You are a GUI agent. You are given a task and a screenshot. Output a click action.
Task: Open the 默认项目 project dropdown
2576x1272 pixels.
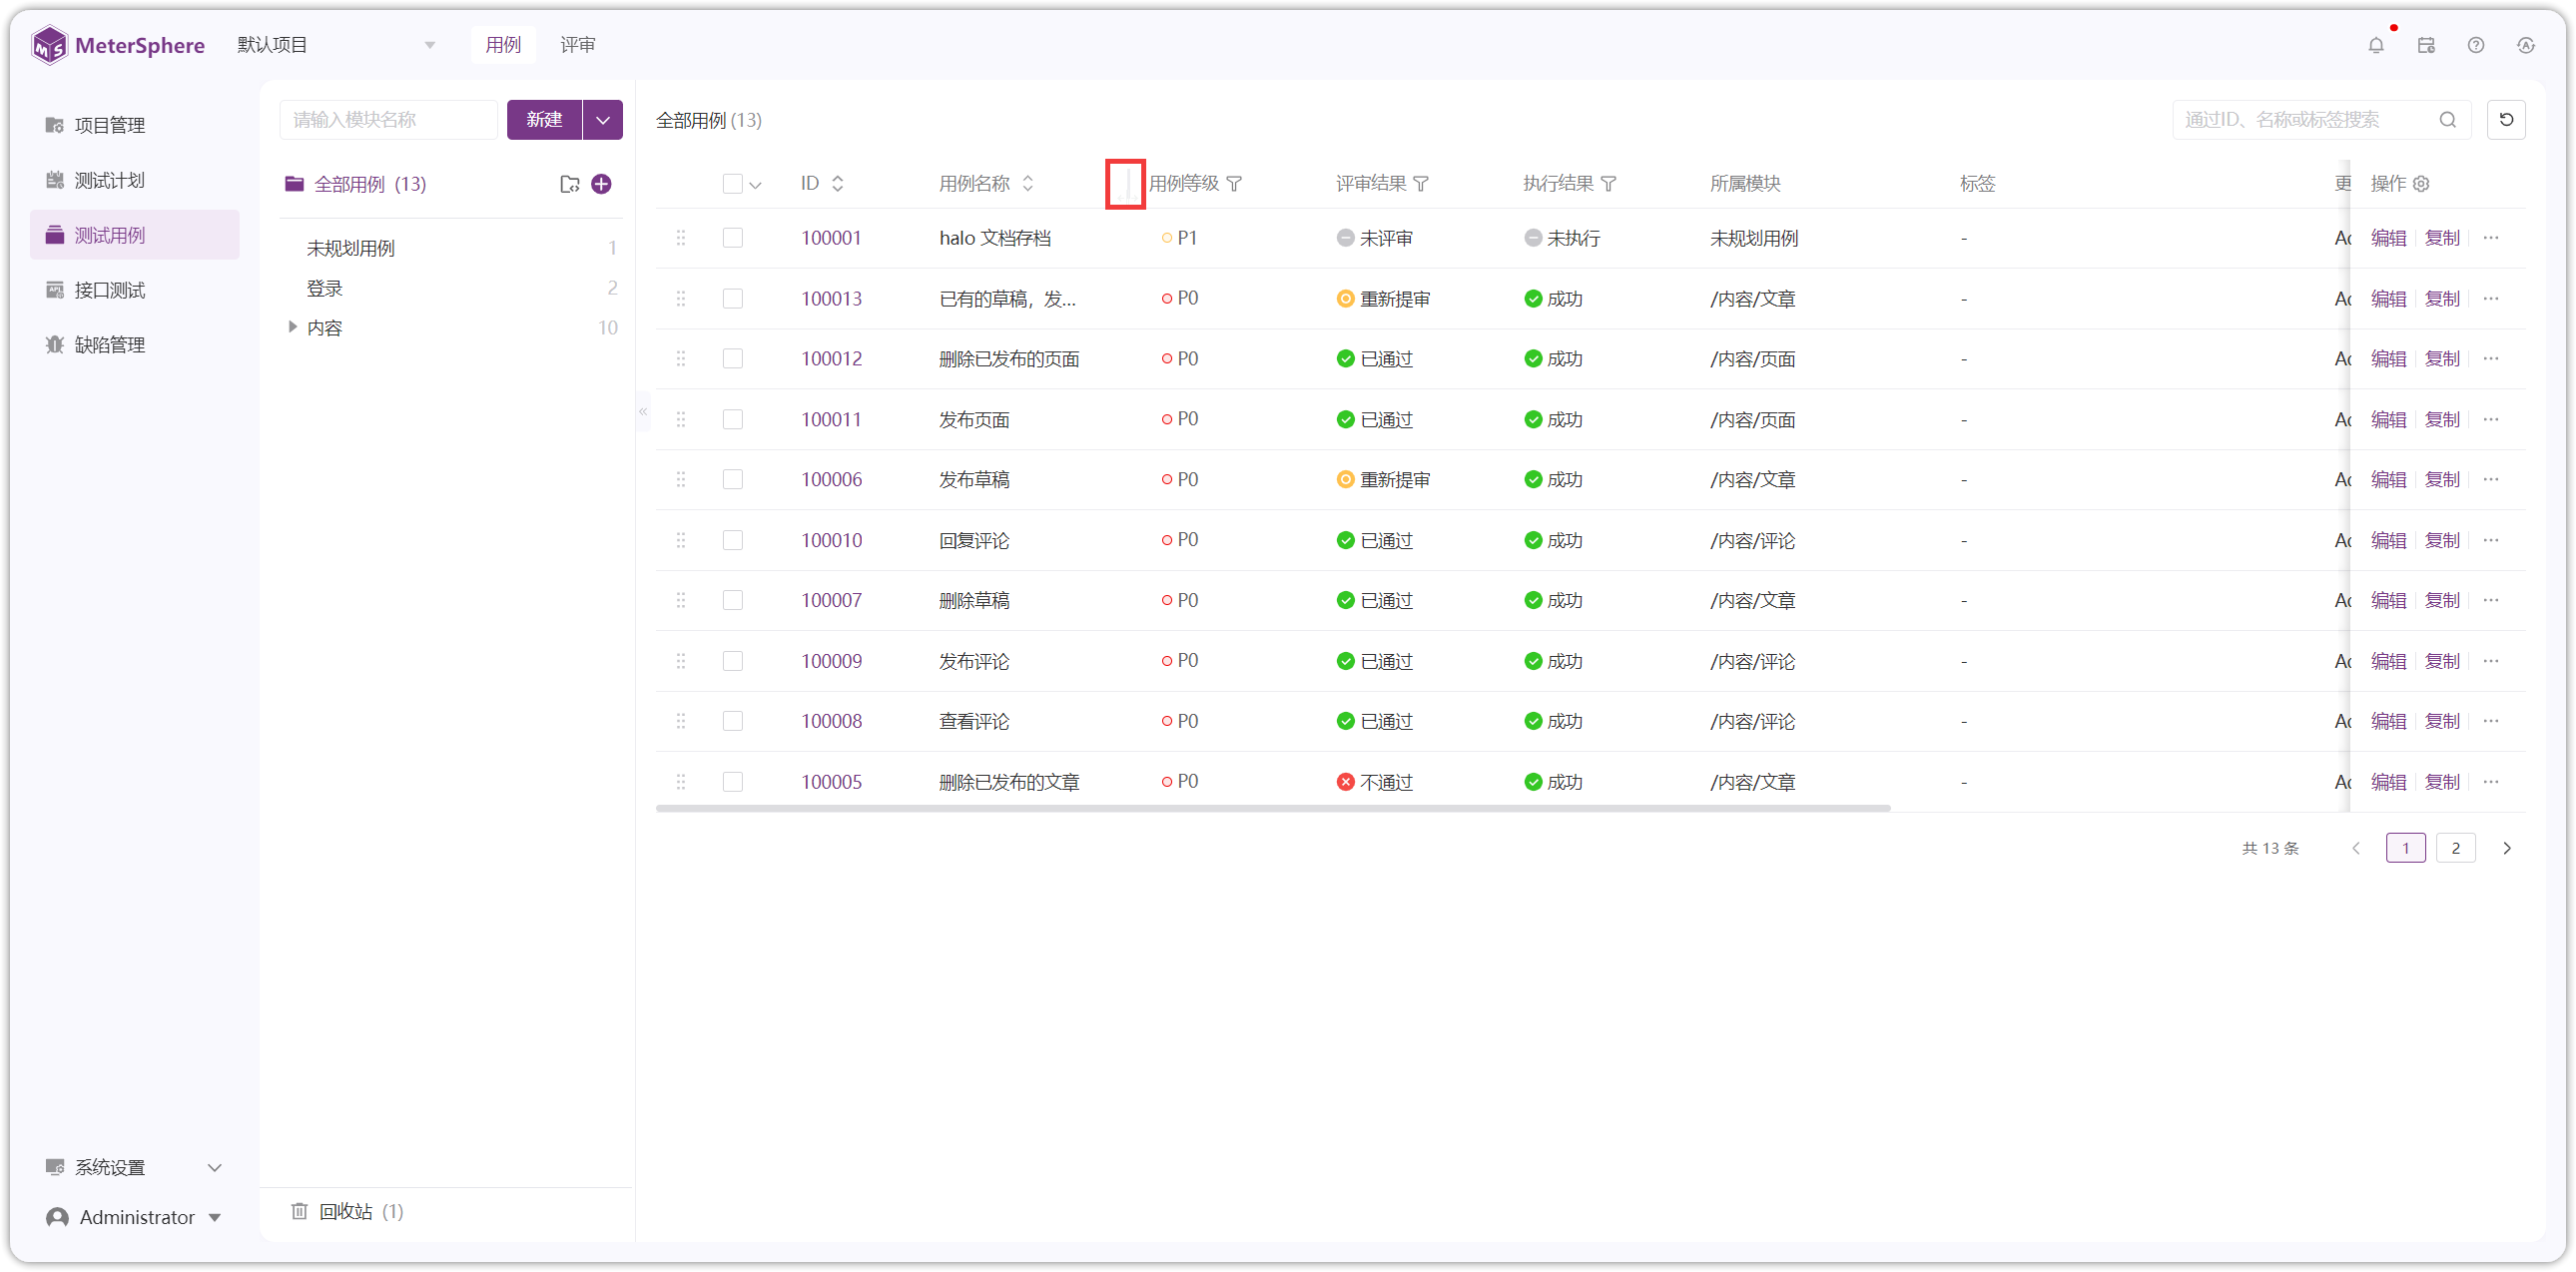click(x=336, y=45)
